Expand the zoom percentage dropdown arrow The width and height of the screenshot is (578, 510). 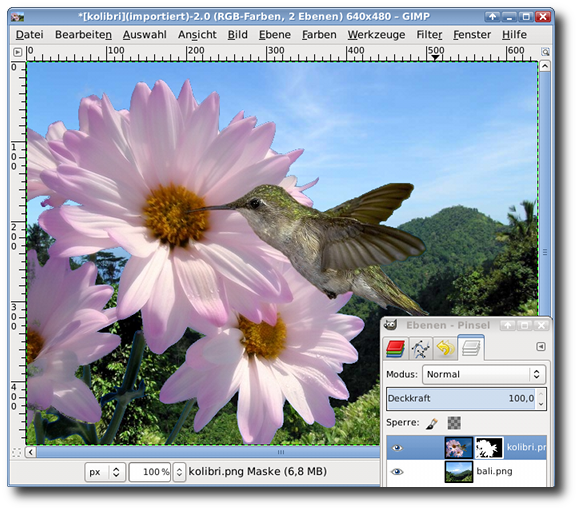(x=179, y=472)
